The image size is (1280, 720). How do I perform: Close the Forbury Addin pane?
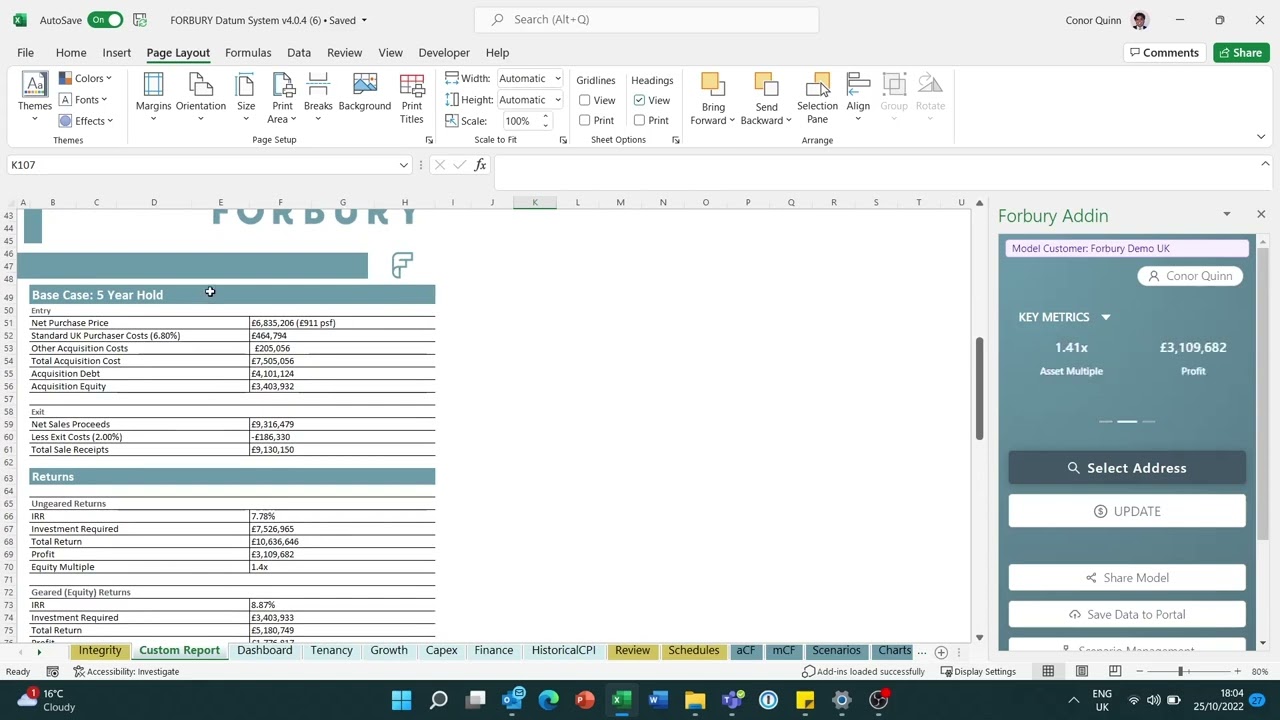(1260, 214)
